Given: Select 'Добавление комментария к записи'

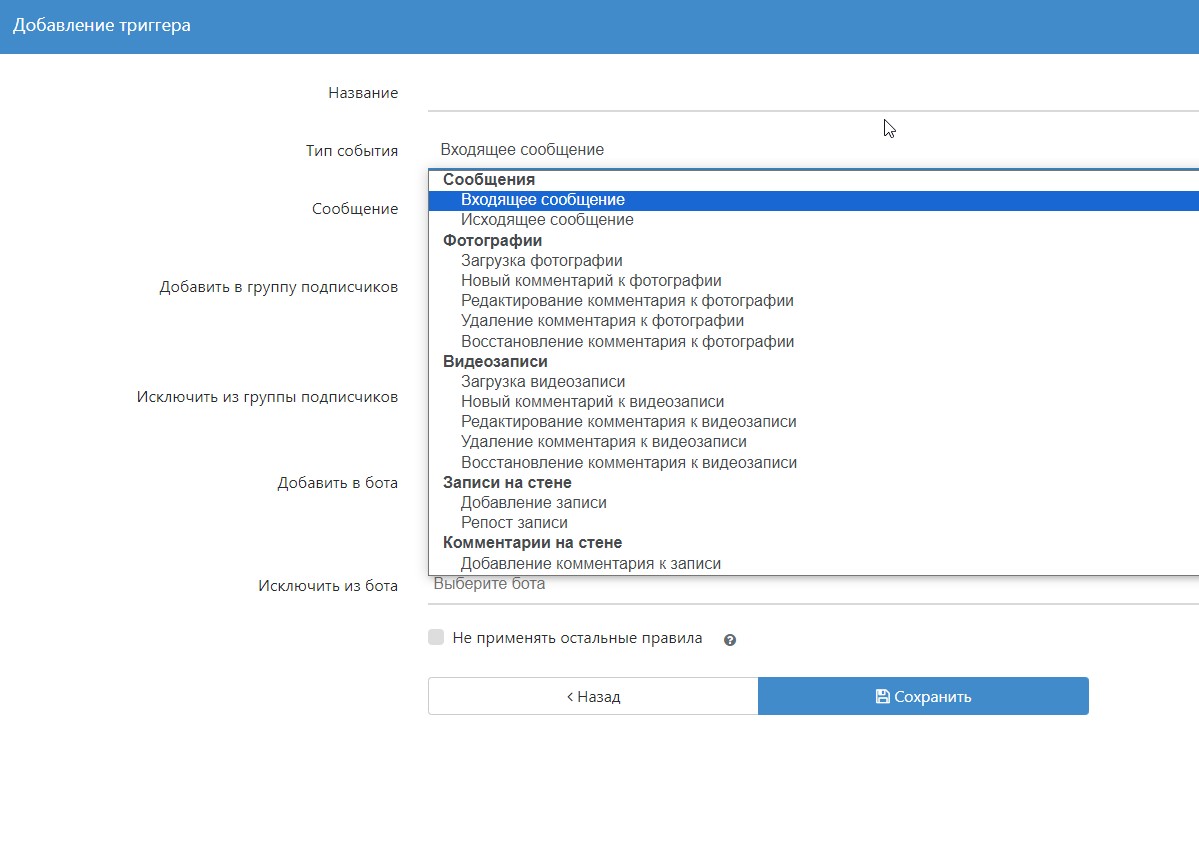Looking at the screenshot, I should pos(591,564).
